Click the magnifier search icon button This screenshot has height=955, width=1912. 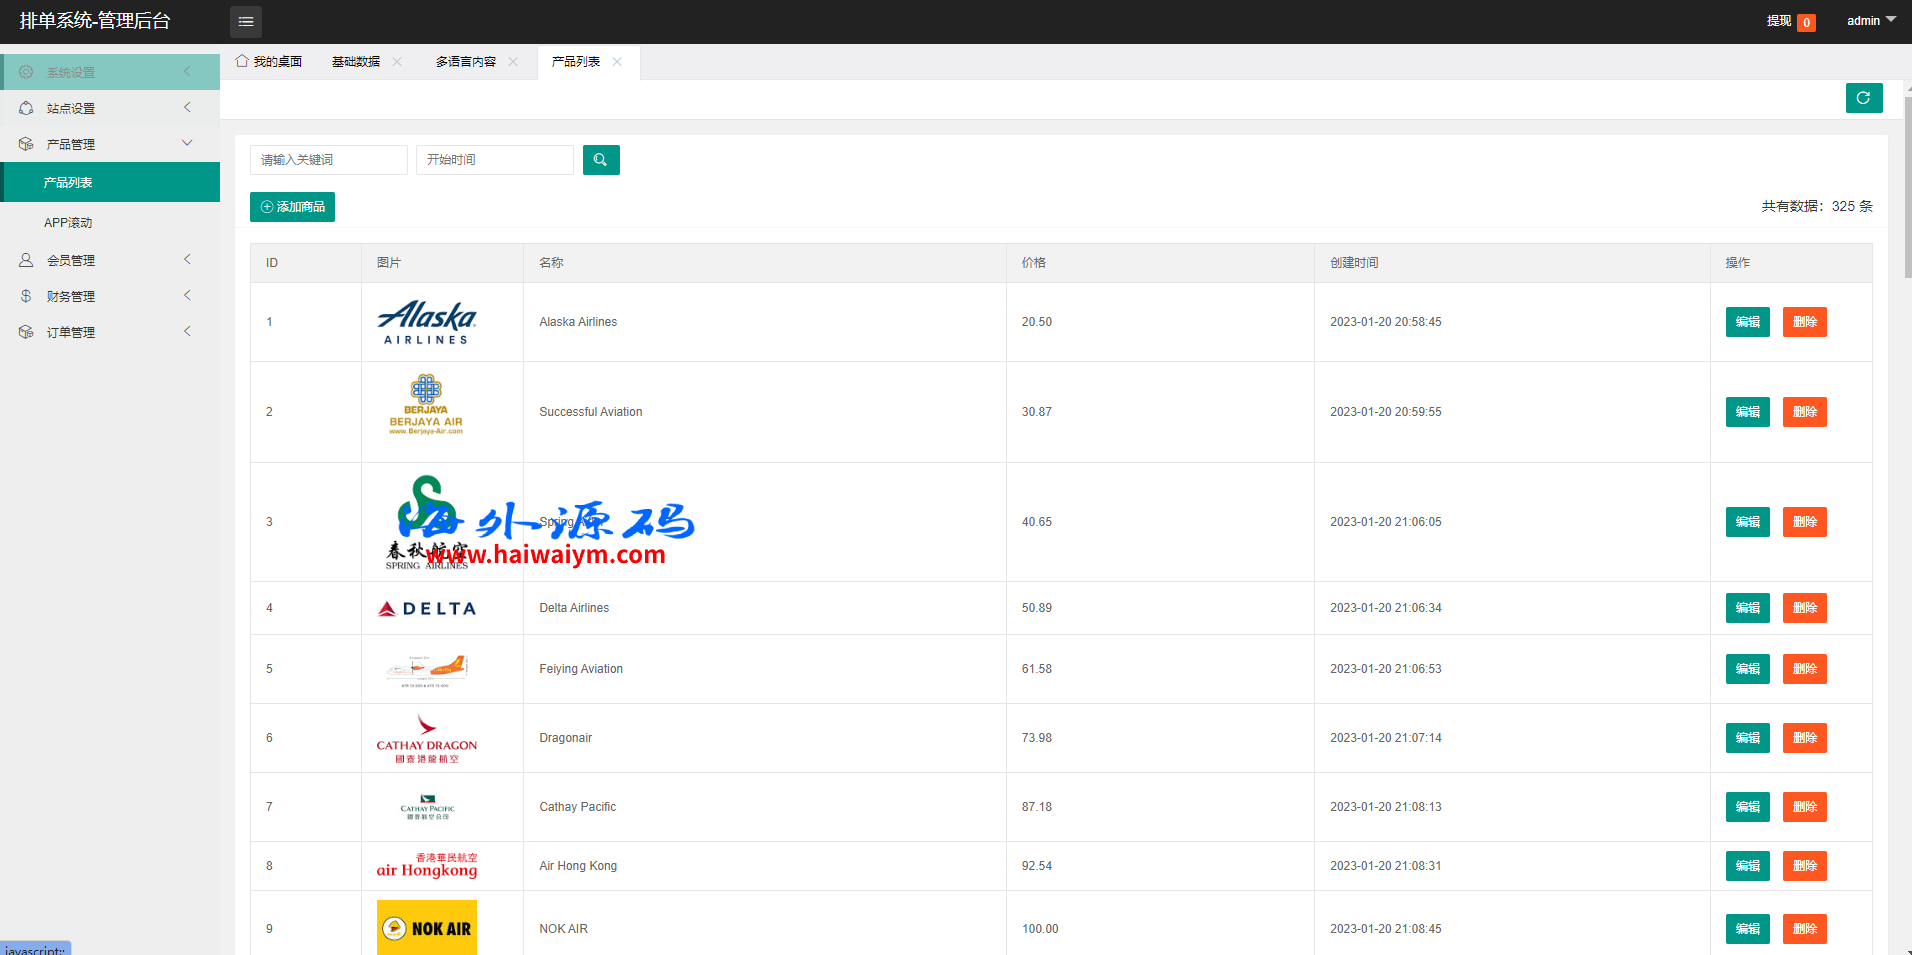coord(601,160)
